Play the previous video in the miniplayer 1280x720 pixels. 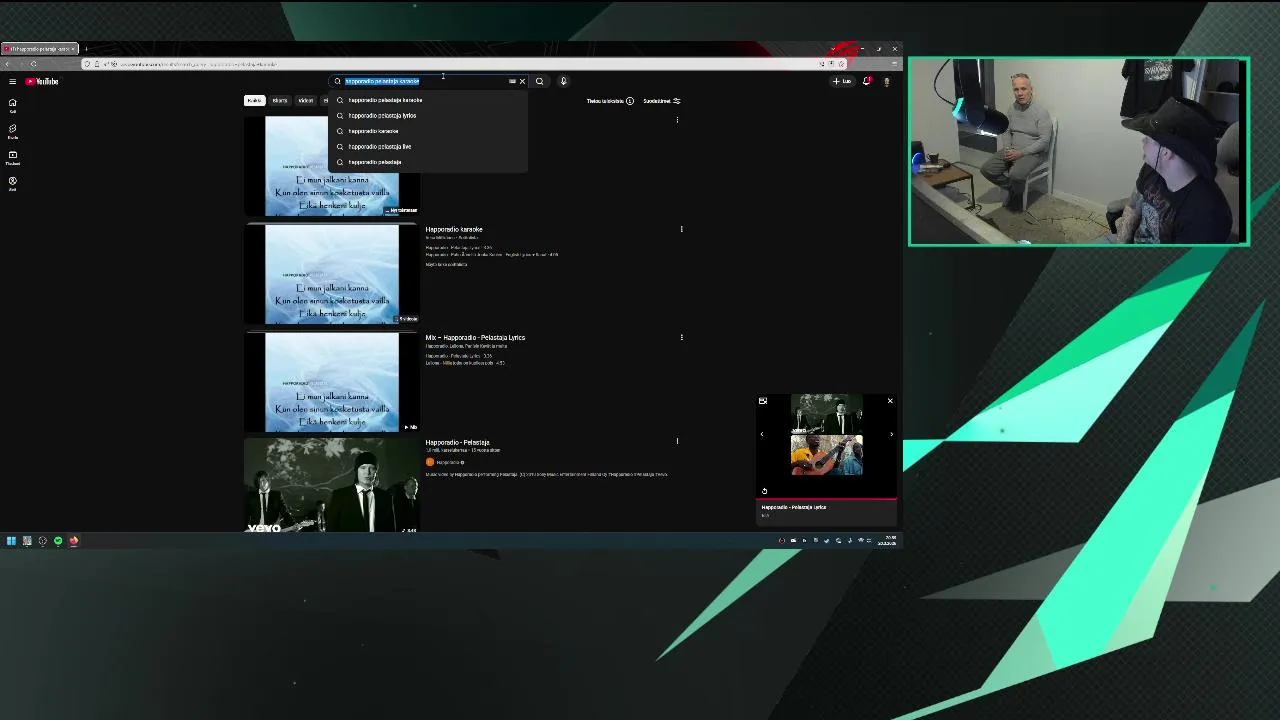[762, 434]
